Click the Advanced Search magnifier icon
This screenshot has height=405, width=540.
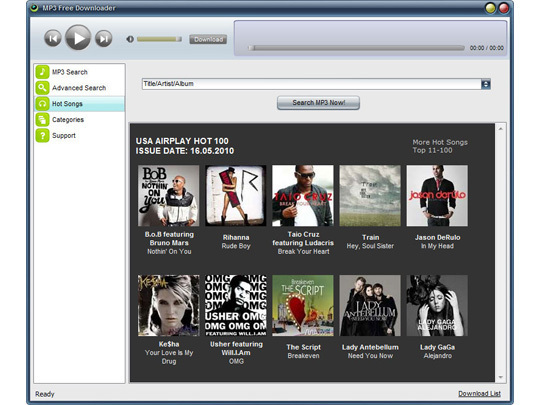(x=42, y=88)
